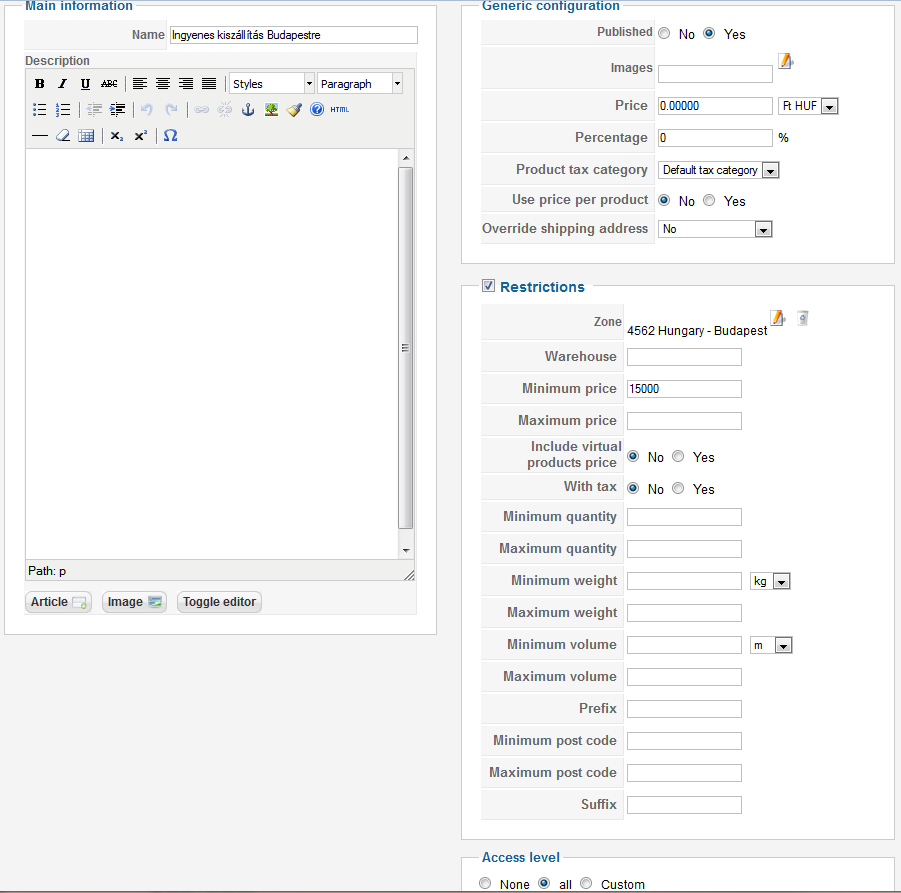The height and width of the screenshot is (893, 901).
Task: Click the editor vertical scrollbar thumb
Action: click(406, 348)
